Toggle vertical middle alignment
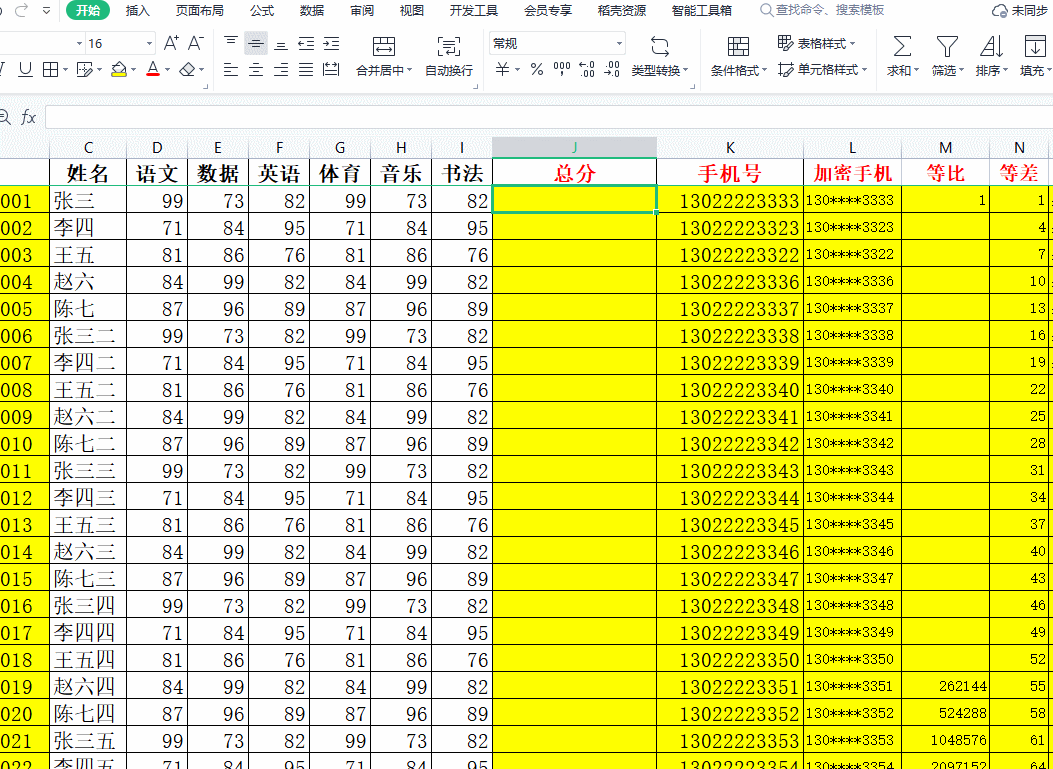 [x=256, y=43]
